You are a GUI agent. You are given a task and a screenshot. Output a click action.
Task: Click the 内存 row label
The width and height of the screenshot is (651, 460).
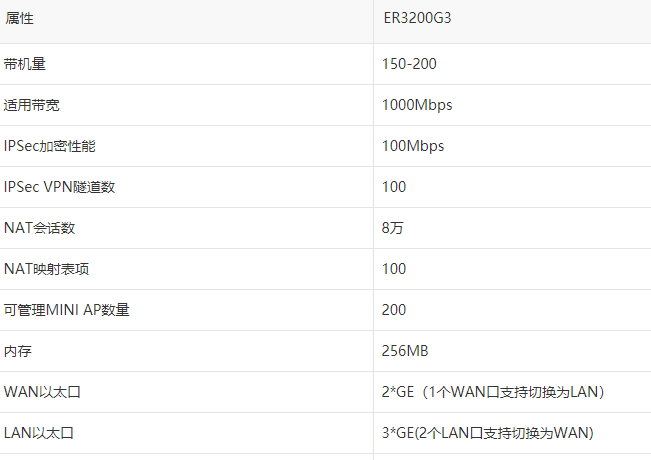(18, 351)
